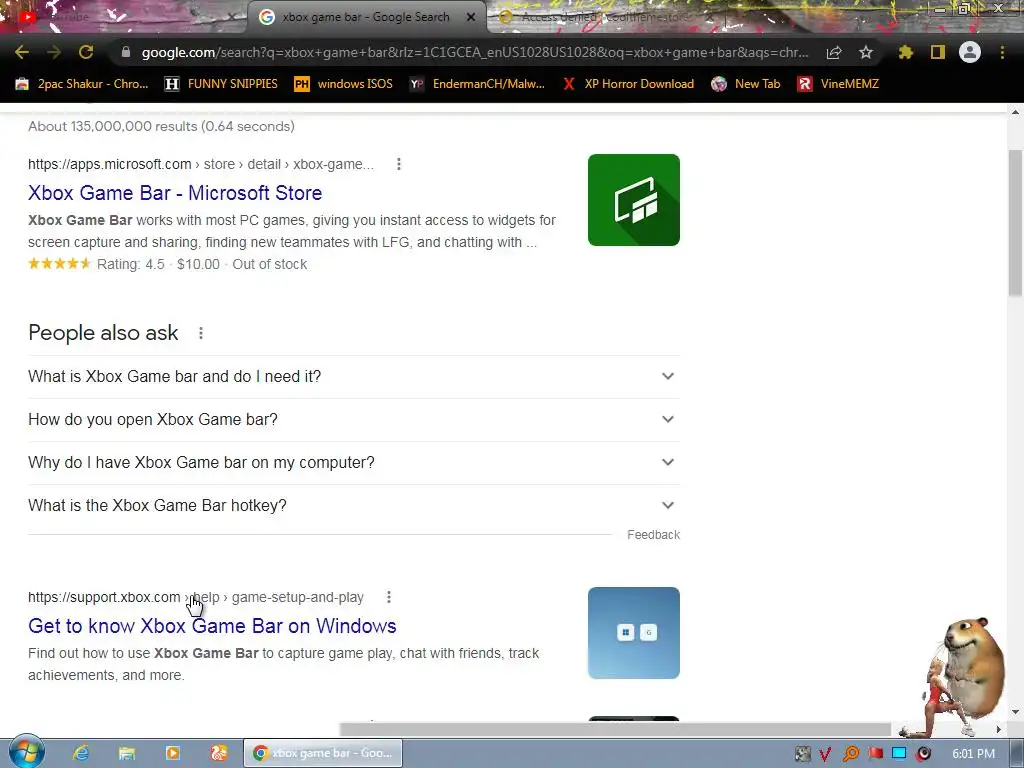Click the round black and red tray icon
This screenshot has width=1024, height=768.
coord(923,754)
